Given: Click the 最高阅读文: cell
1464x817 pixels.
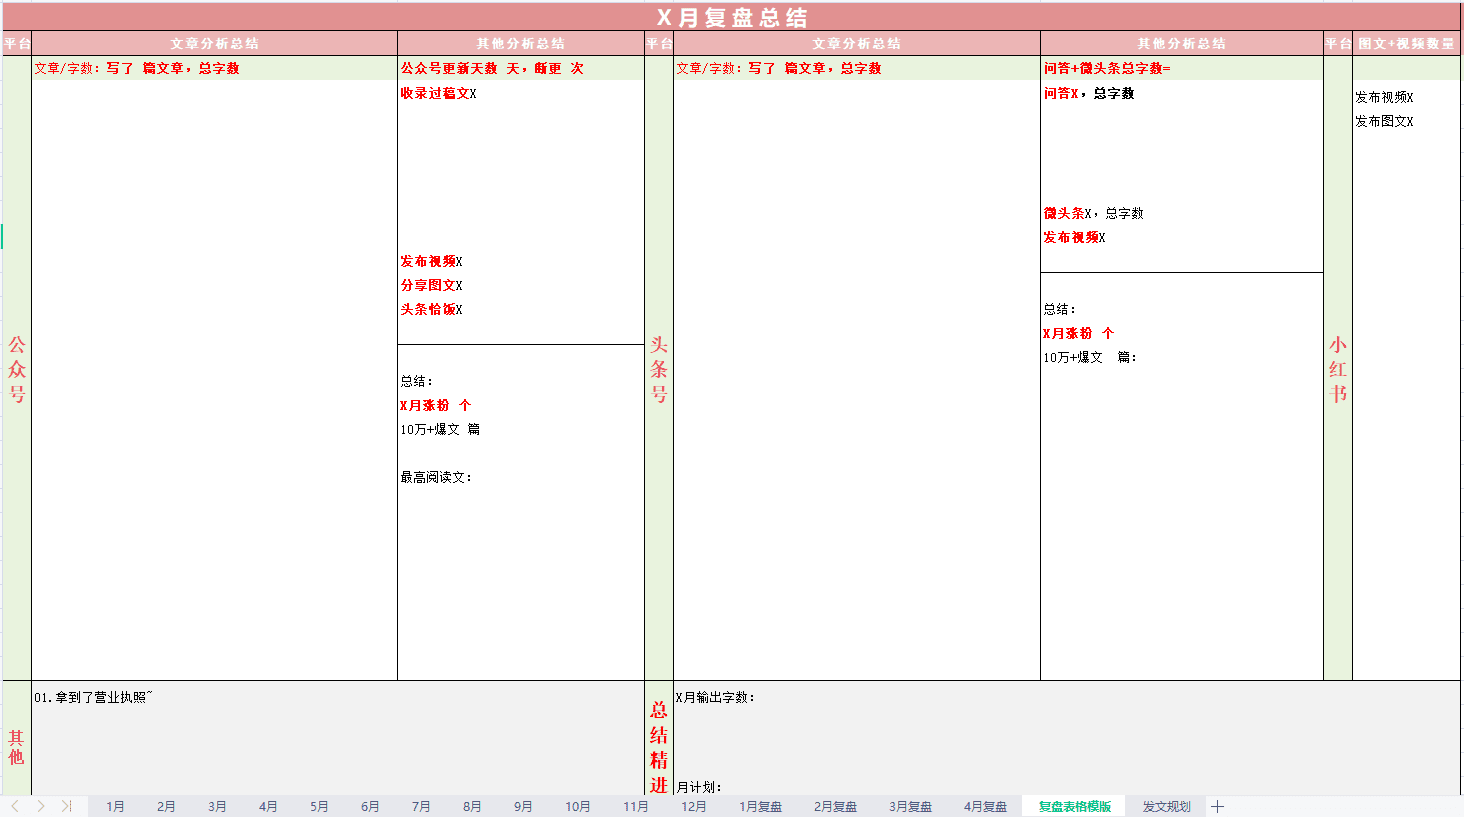Looking at the screenshot, I should coord(521,477).
